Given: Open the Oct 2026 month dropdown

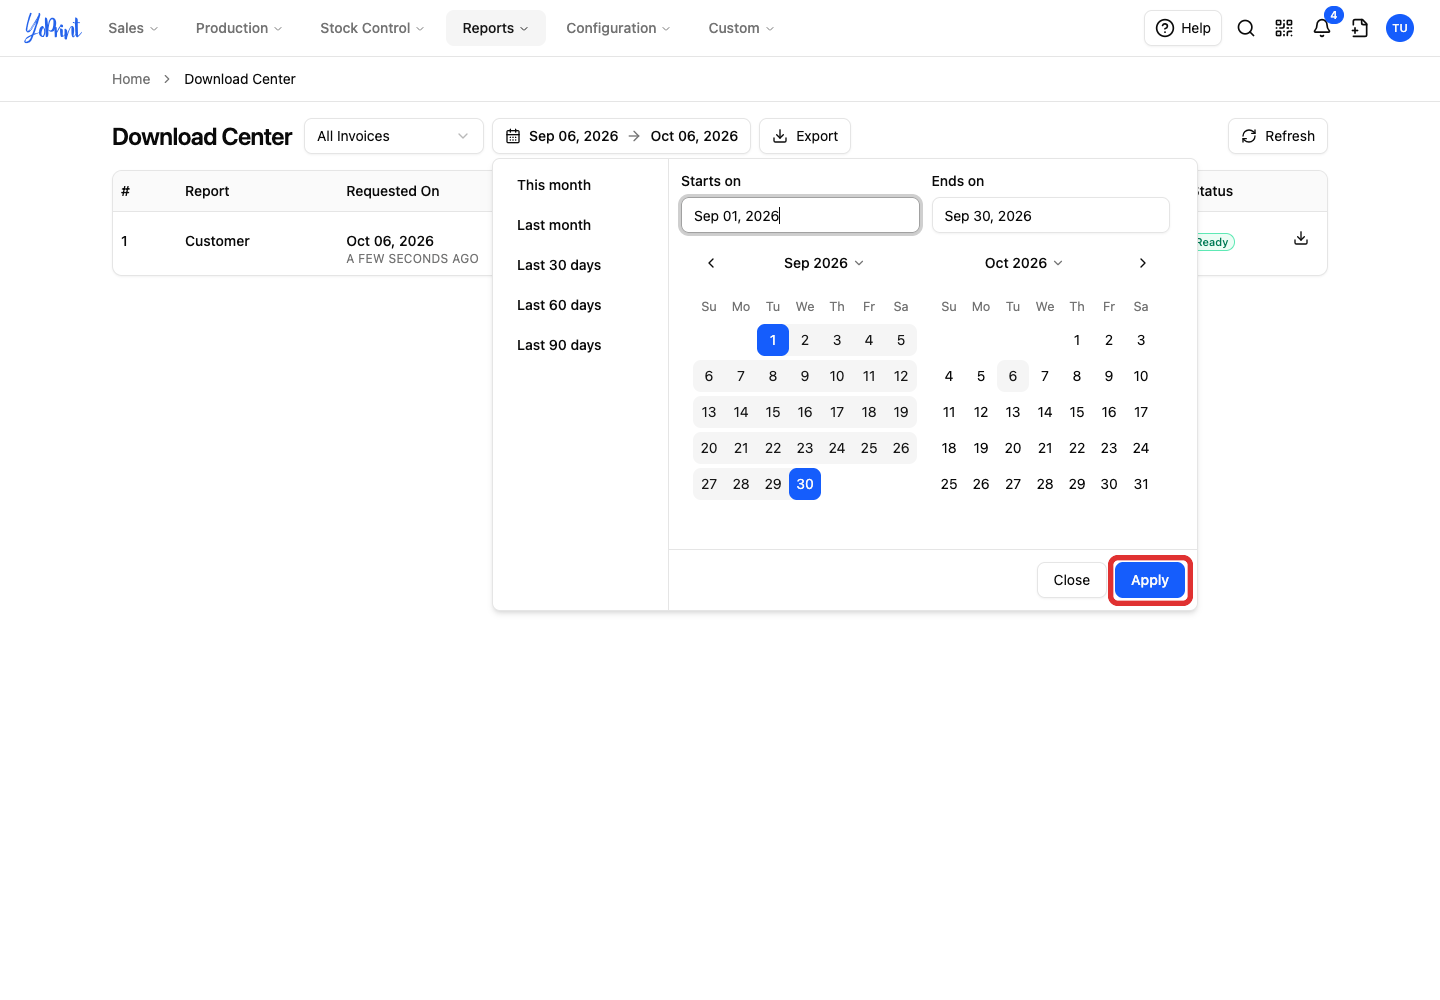Looking at the screenshot, I should tap(1024, 263).
